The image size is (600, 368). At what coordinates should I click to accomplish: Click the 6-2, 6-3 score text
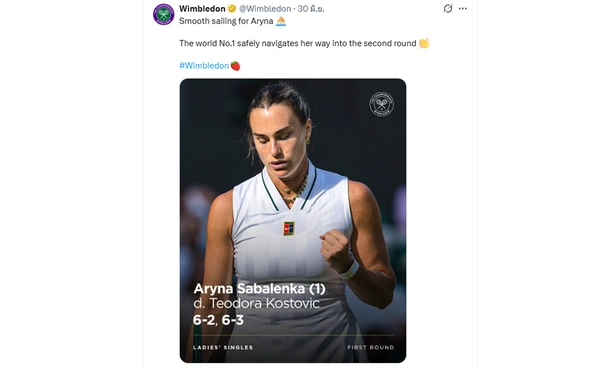coord(218,320)
